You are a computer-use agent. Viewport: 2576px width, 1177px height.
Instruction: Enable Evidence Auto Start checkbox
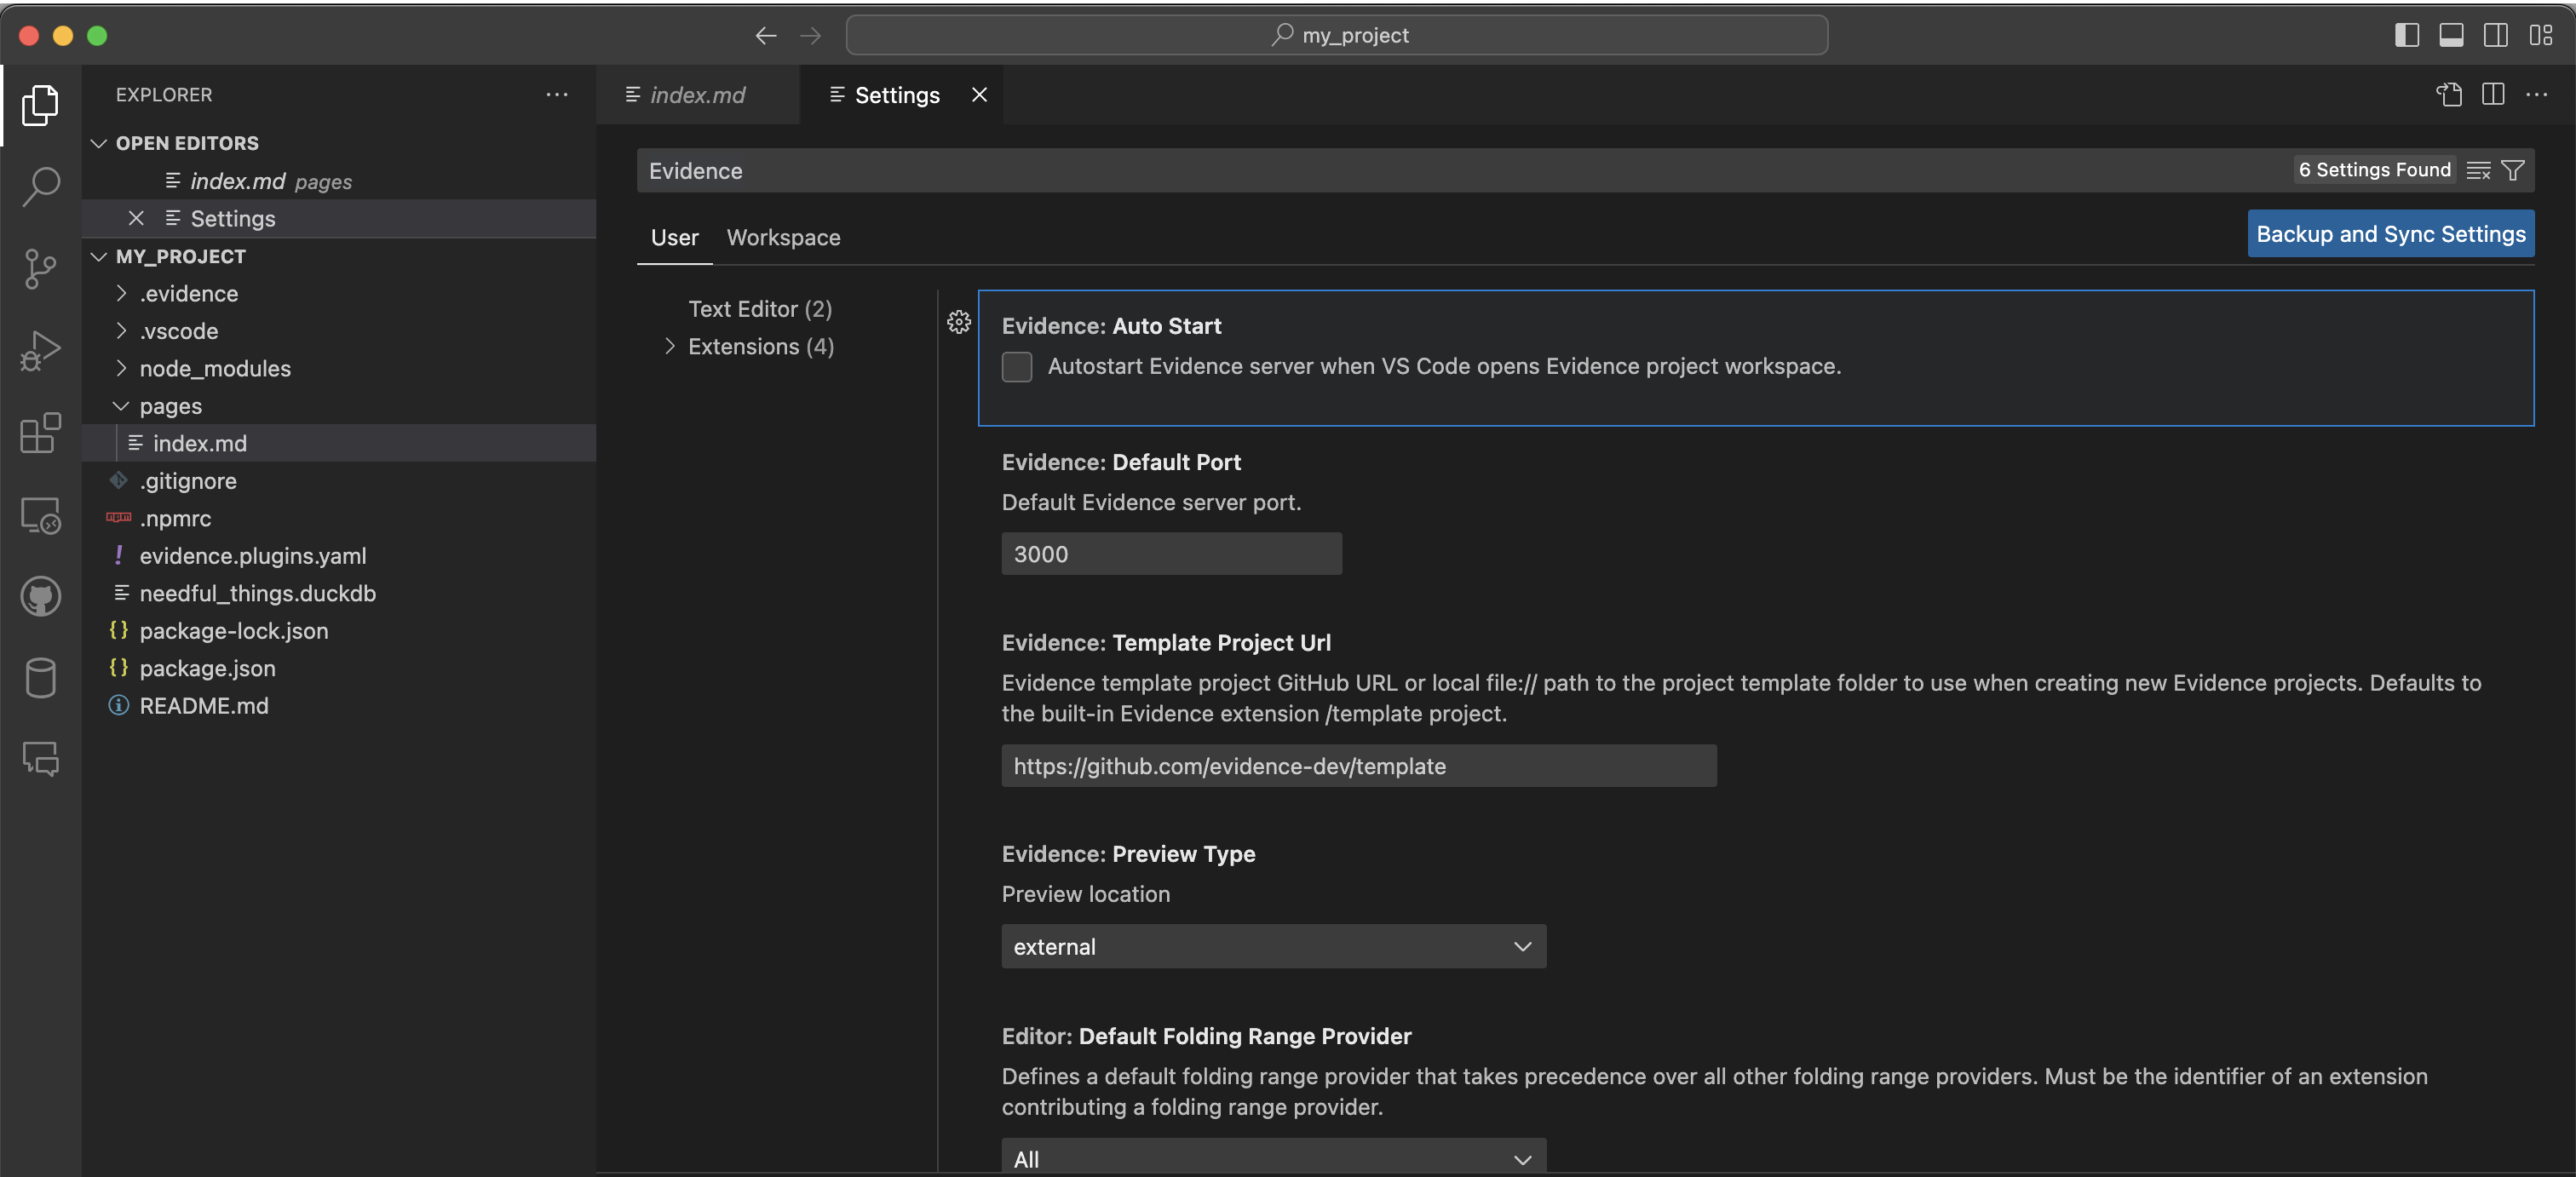point(1015,366)
